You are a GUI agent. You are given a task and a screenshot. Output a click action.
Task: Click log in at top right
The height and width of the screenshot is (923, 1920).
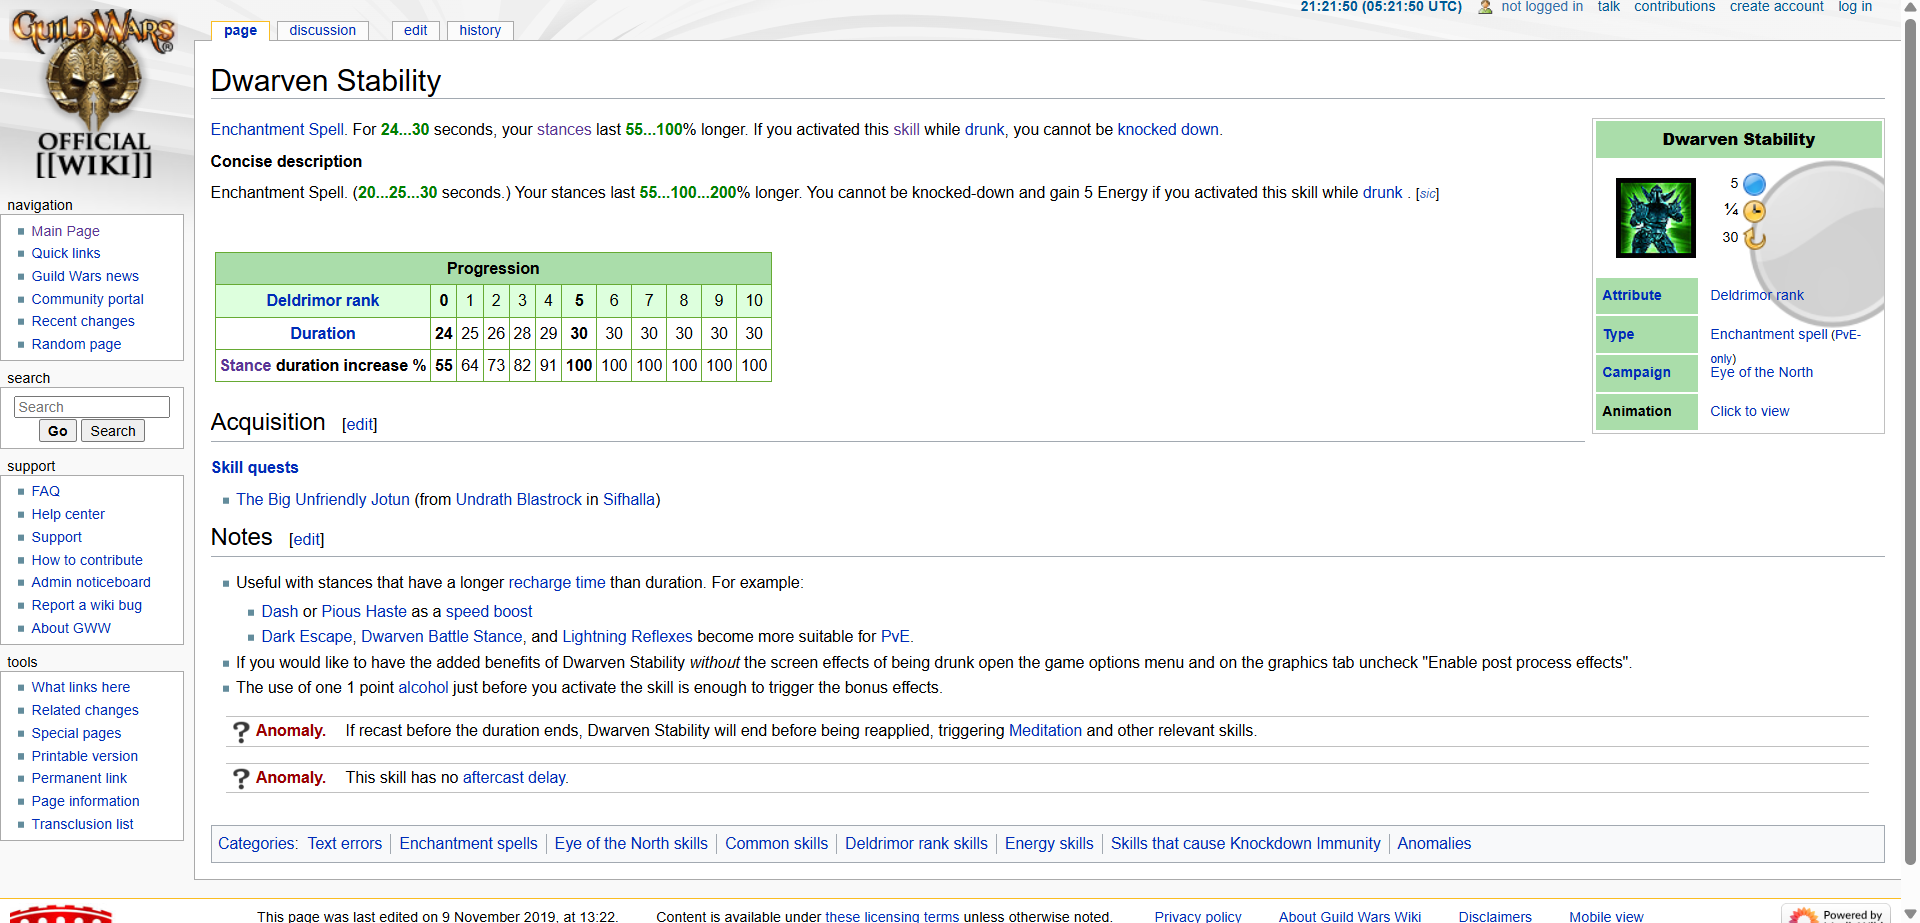[x=1855, y=7]
